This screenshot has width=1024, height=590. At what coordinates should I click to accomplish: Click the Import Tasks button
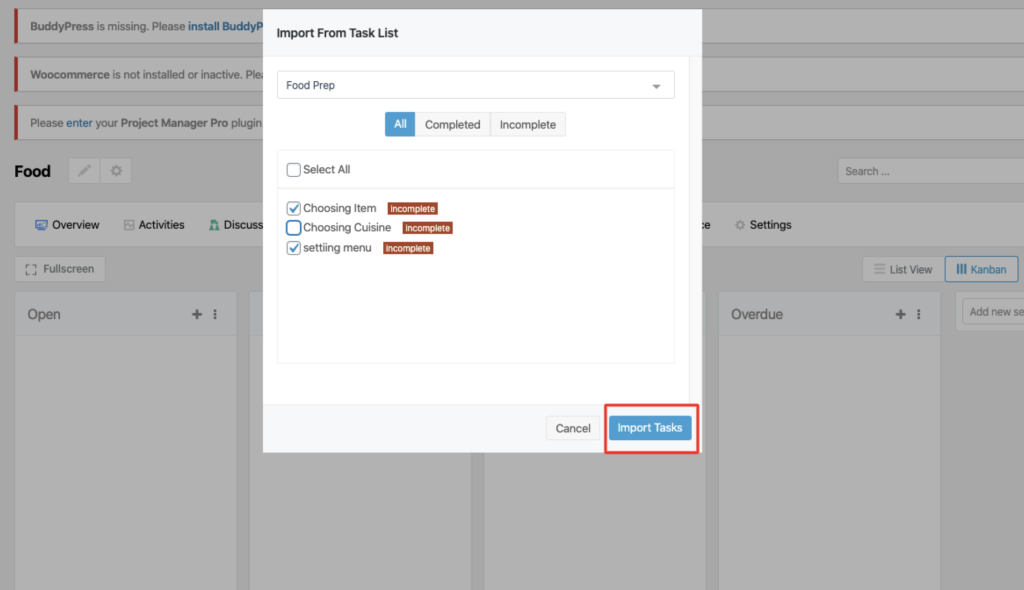[650, 428]
